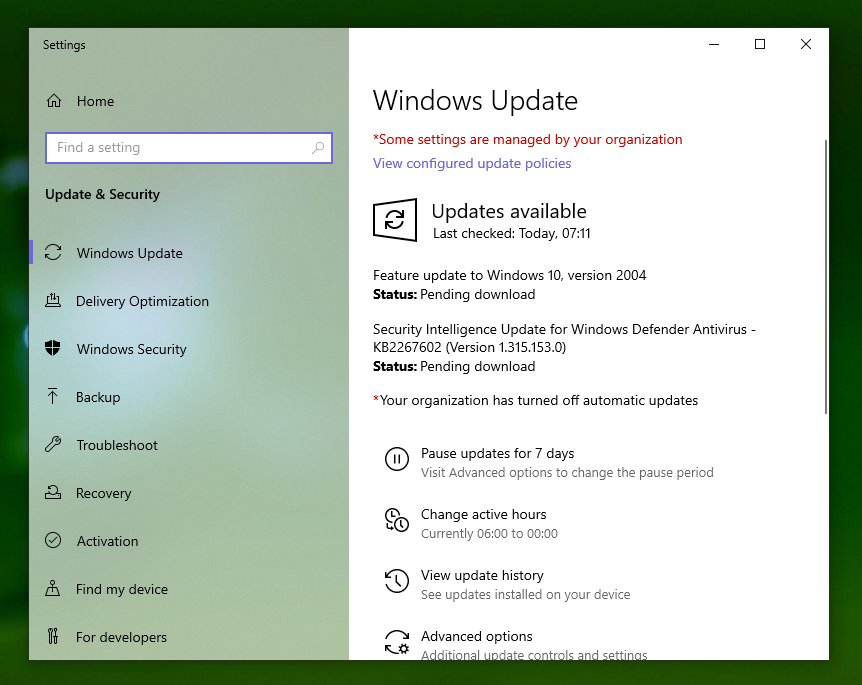862x685 pixels.
Task: Click 'See updates installed on your device' text
Action: (x=525, y=594)
